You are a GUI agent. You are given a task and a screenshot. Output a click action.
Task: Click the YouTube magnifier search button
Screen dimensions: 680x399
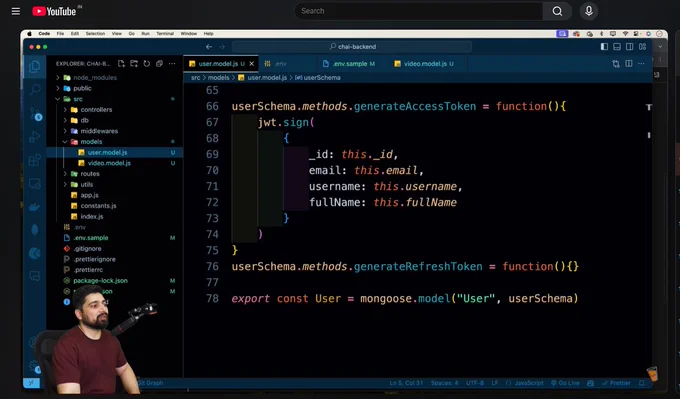[x=557, y=11]
